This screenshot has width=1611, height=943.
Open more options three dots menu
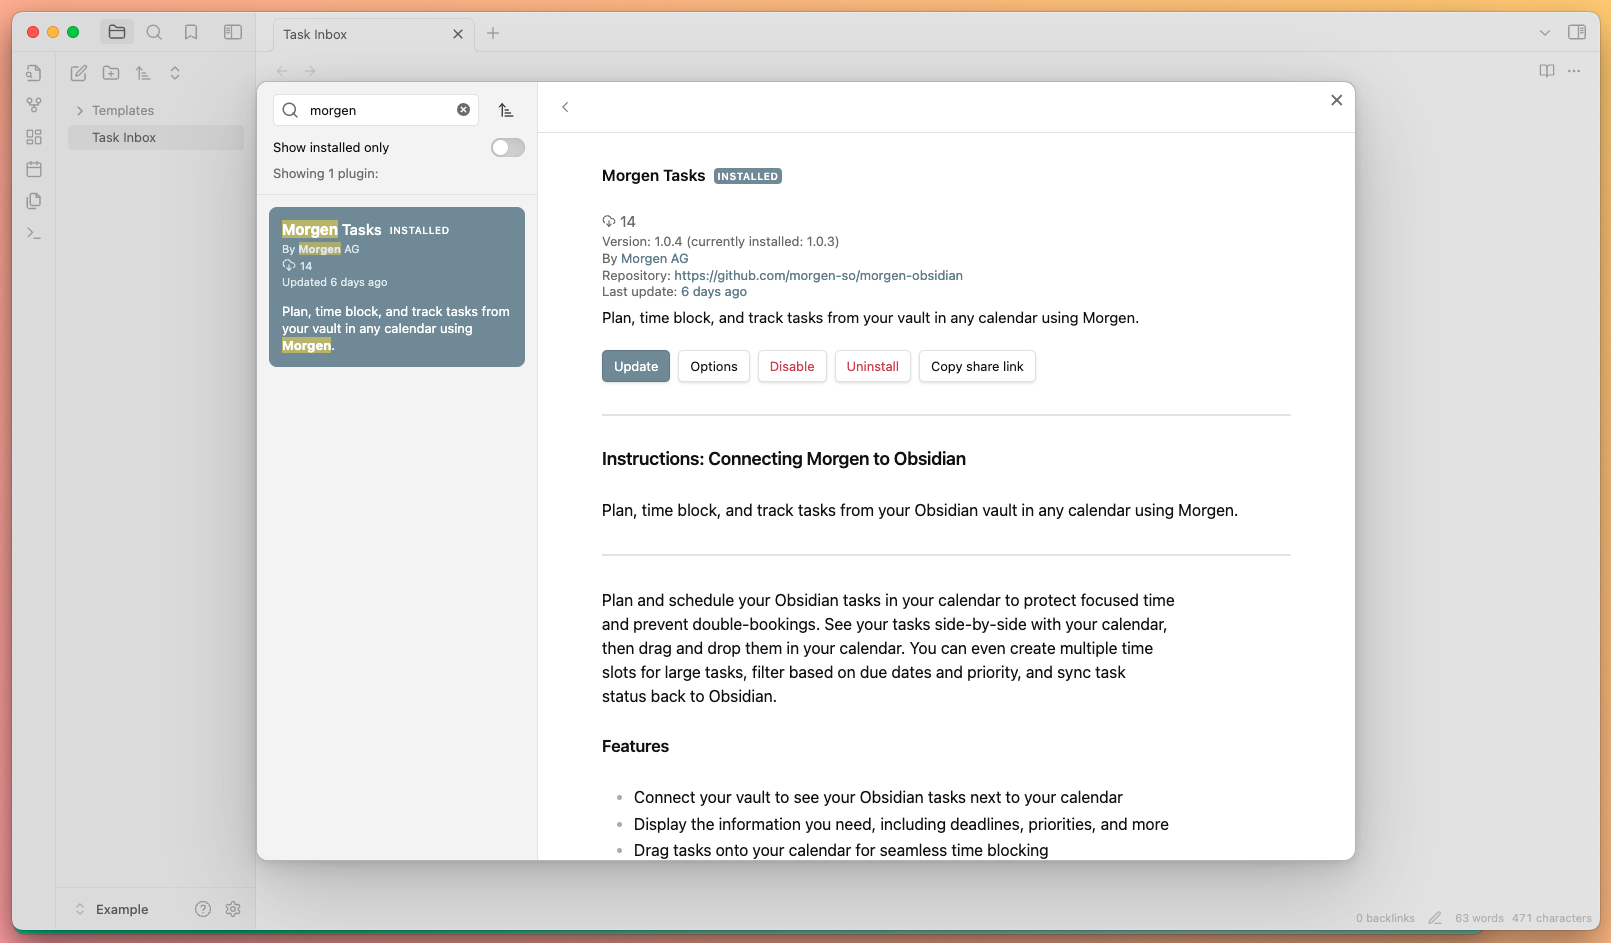click(1574, 71)
